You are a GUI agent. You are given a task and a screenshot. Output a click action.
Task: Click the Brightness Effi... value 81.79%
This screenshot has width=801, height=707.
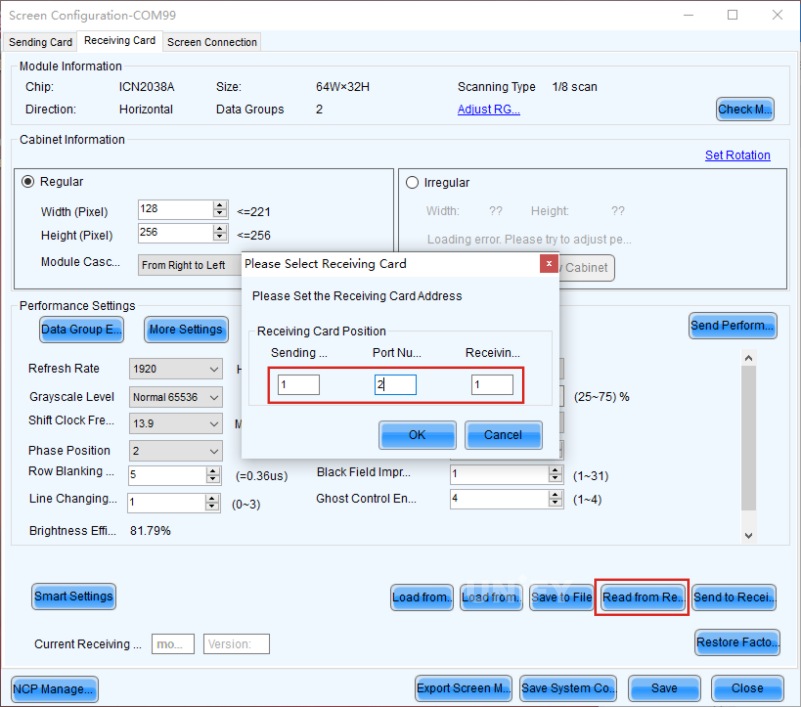point(150,531)
